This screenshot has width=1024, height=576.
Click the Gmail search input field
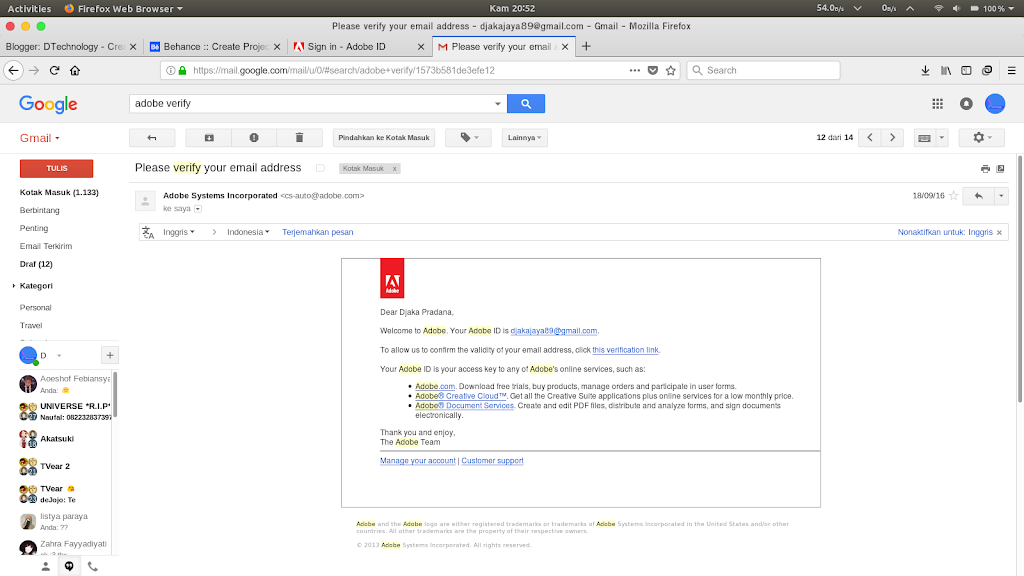(315, 103)
